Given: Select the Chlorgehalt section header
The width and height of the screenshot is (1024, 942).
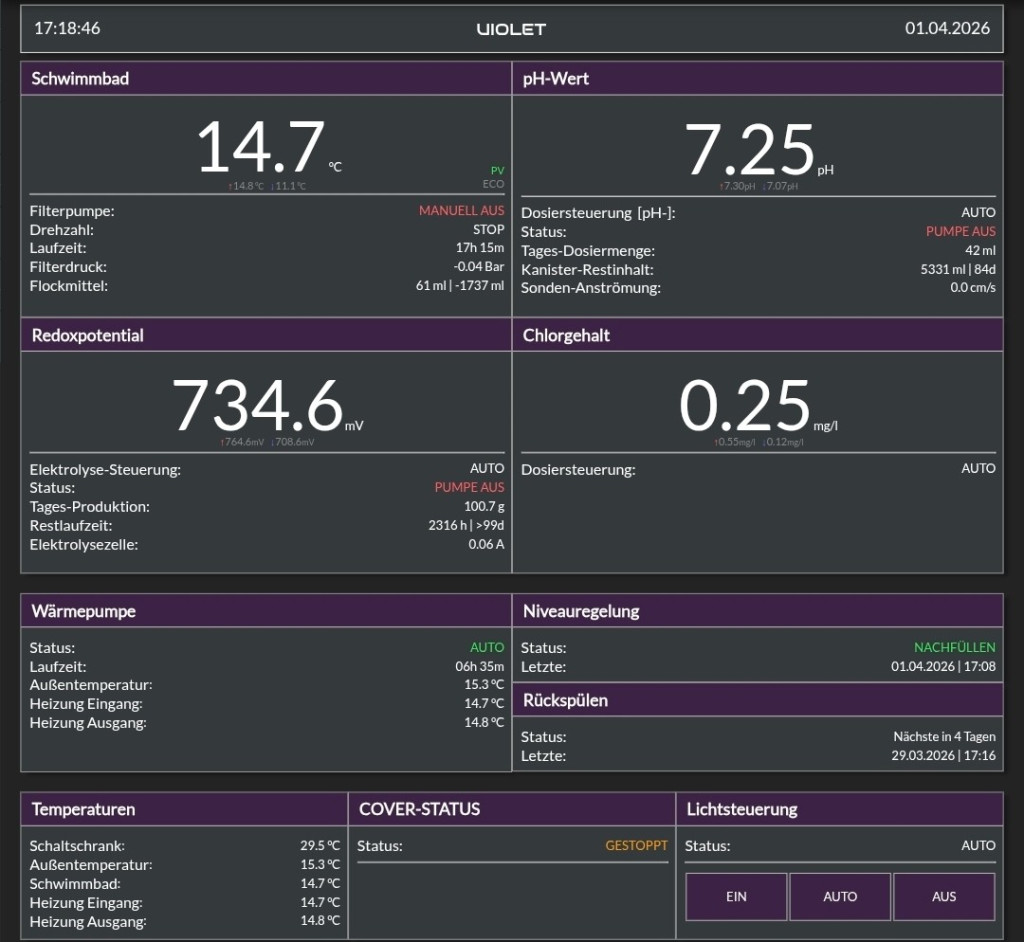Looking at the screenshot, I should [758, 335].
